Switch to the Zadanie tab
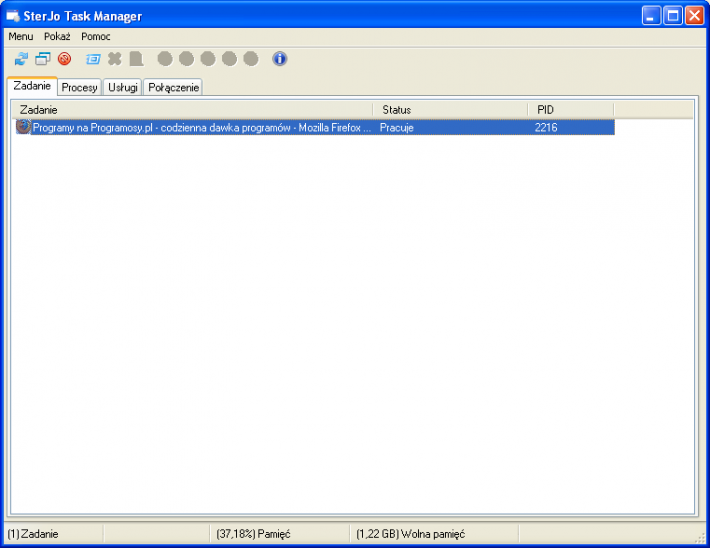This screenshot has height=548, width=710. click(x=32, y=86)
